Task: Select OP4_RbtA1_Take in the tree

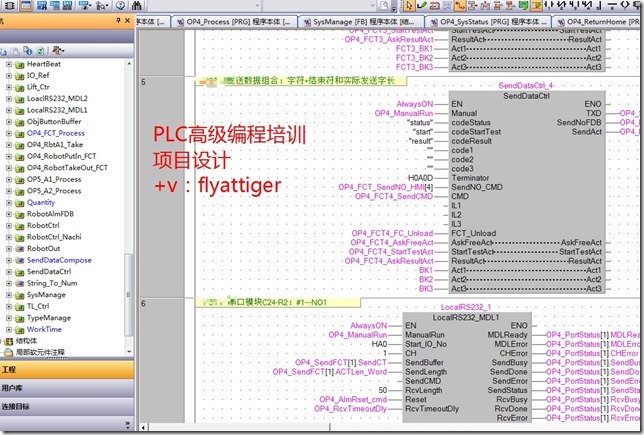Action: click(55, 145)
